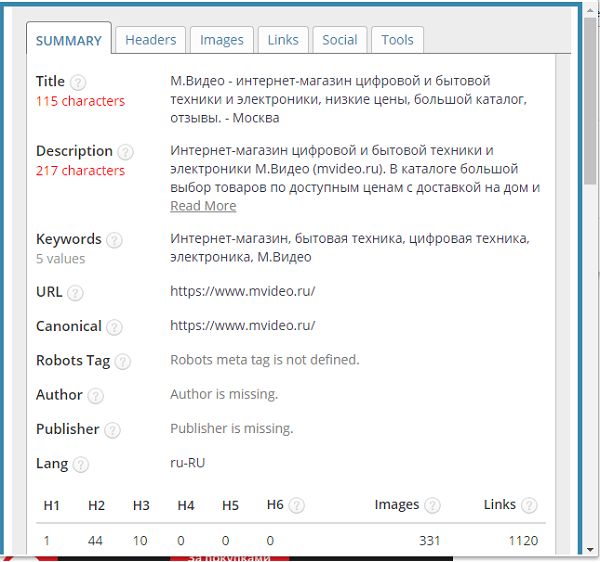Open help icon next to Publisher
Image resolution: width=600 pixels, height=562 pixels.
[112, 430]
